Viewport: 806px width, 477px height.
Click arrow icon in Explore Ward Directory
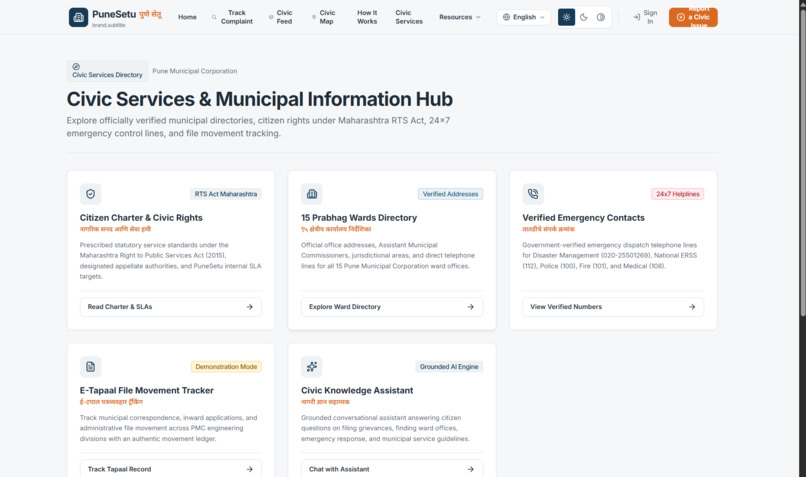tap(470, 307)
